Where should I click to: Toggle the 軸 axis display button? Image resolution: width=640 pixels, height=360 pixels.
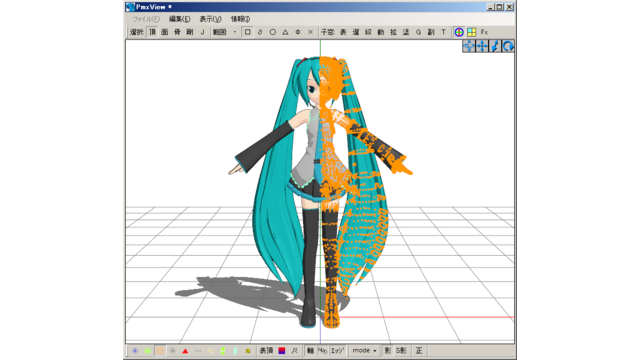tap(310, 351)
